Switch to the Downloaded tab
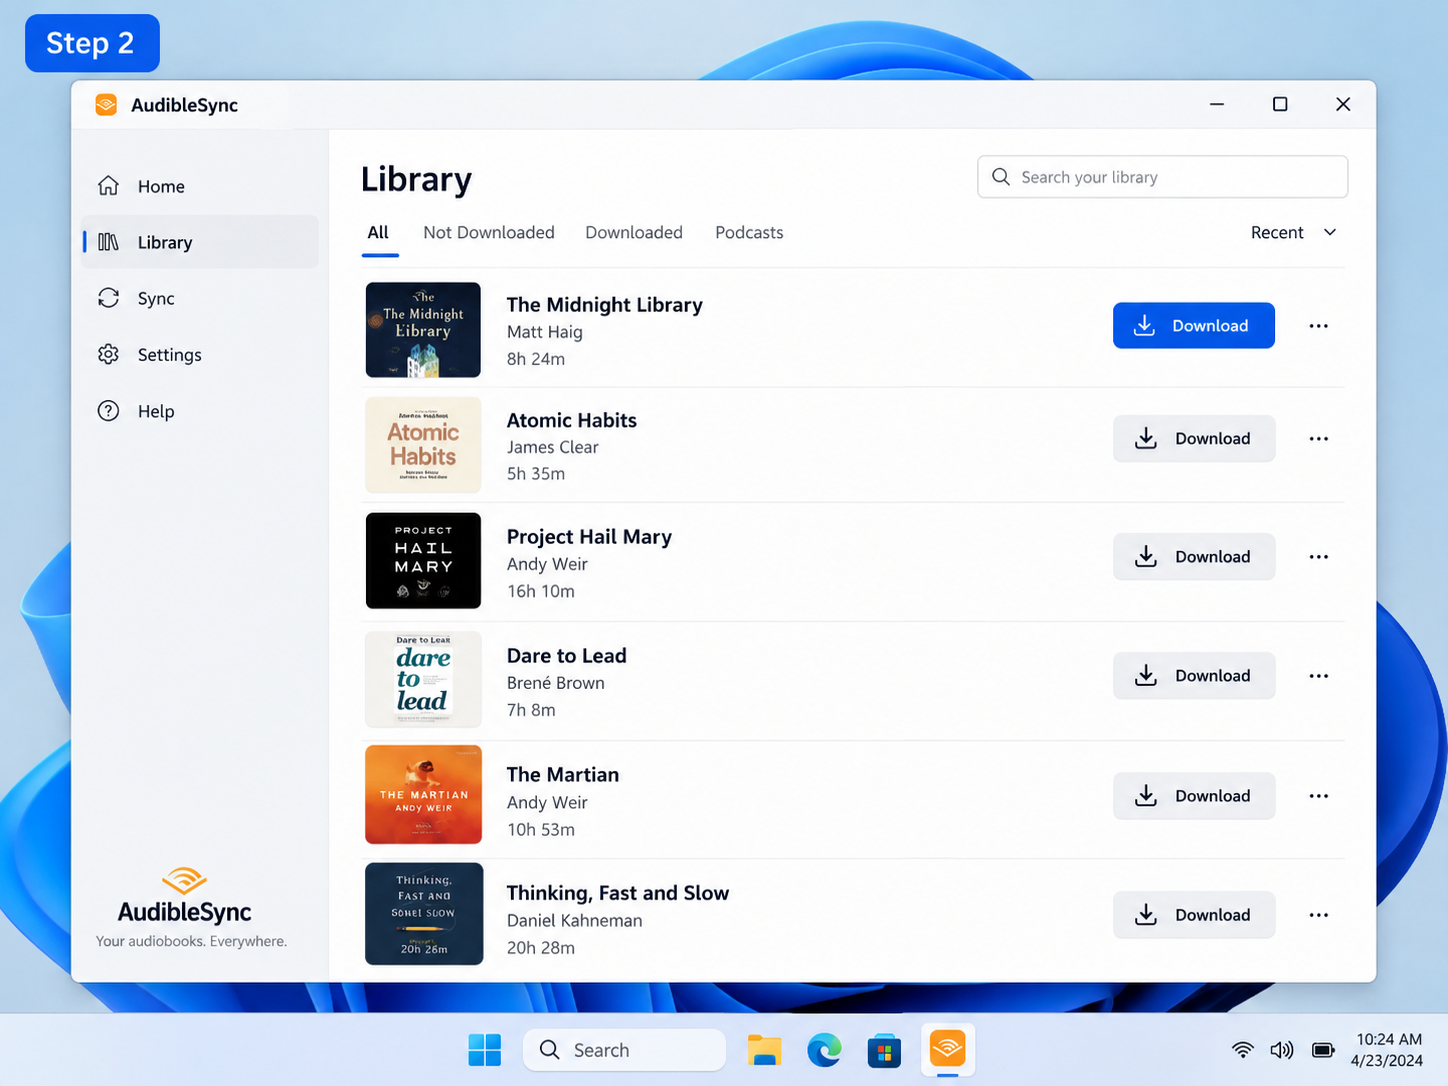Screen dimensions: 1448x1086 634,233
